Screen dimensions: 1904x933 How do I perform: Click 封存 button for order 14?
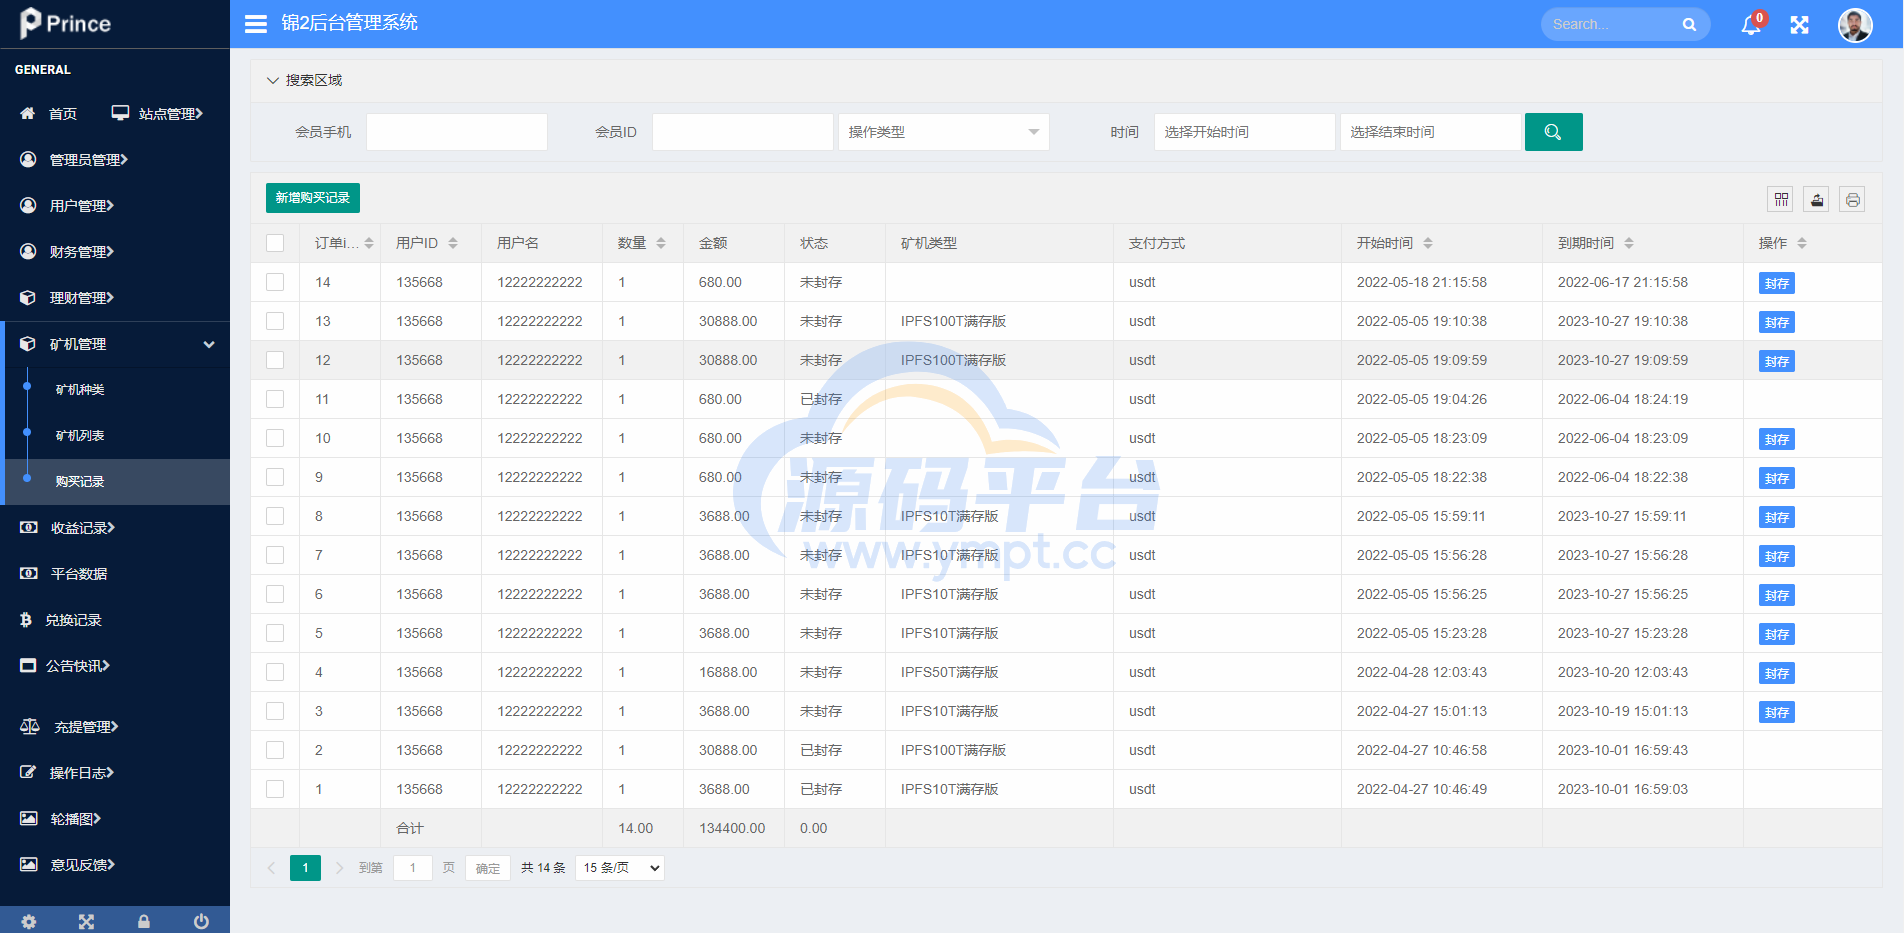coord(1777,283)
